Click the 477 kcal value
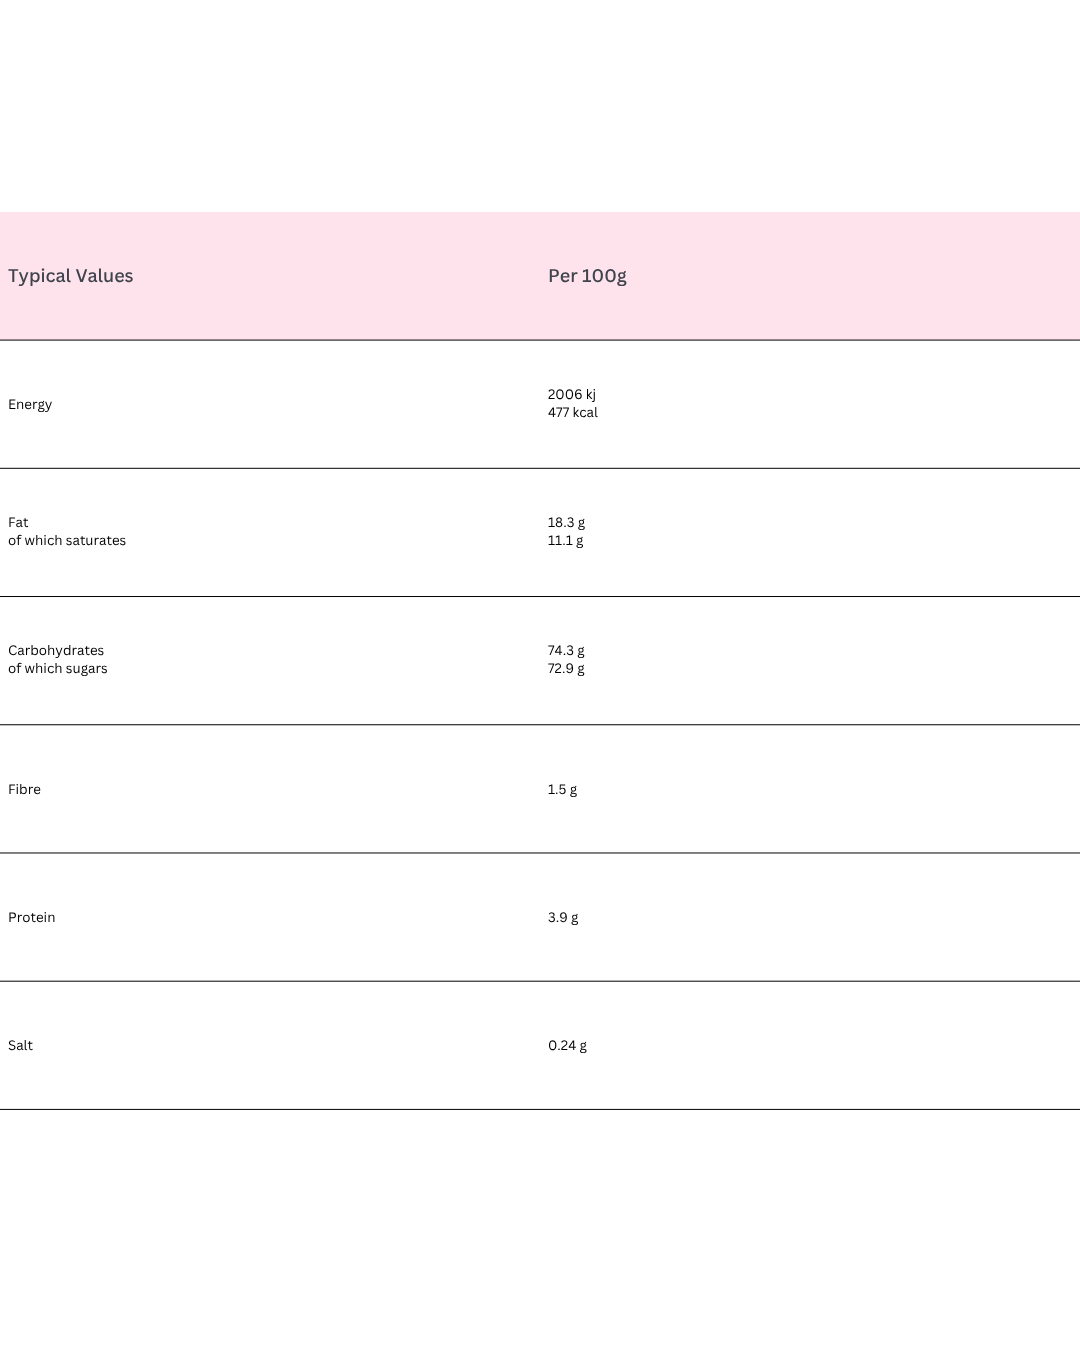 coord(572,412)
